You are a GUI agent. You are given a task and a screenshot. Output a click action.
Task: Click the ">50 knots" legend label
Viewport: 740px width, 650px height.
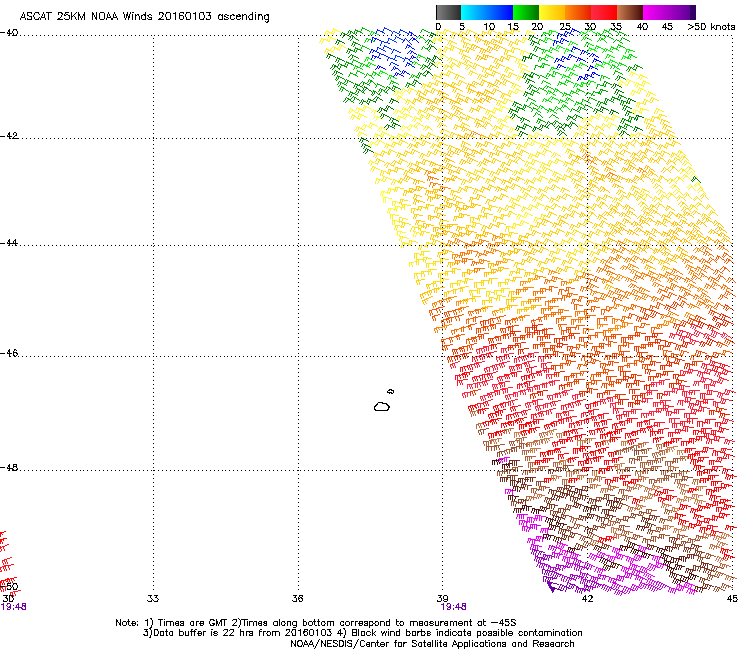pyautogui.click(x=711, y=27)
